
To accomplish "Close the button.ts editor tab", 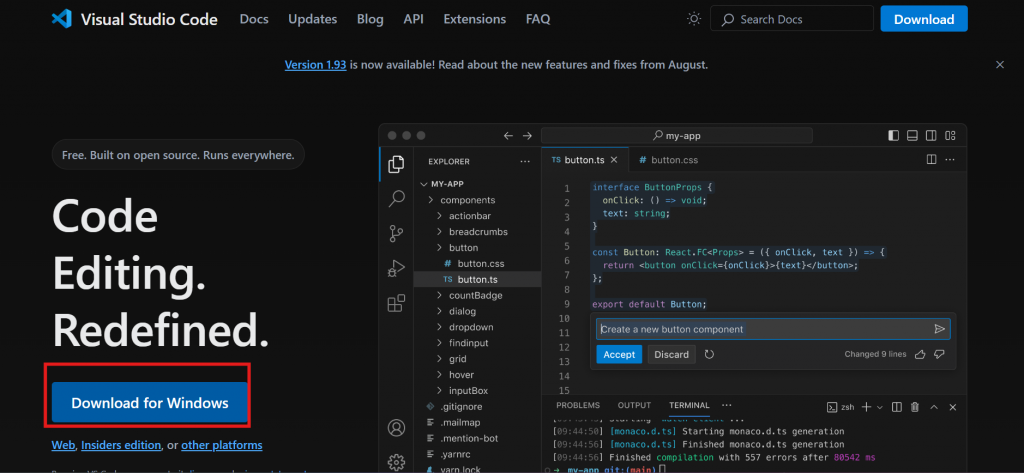I will tap(614, 160).
